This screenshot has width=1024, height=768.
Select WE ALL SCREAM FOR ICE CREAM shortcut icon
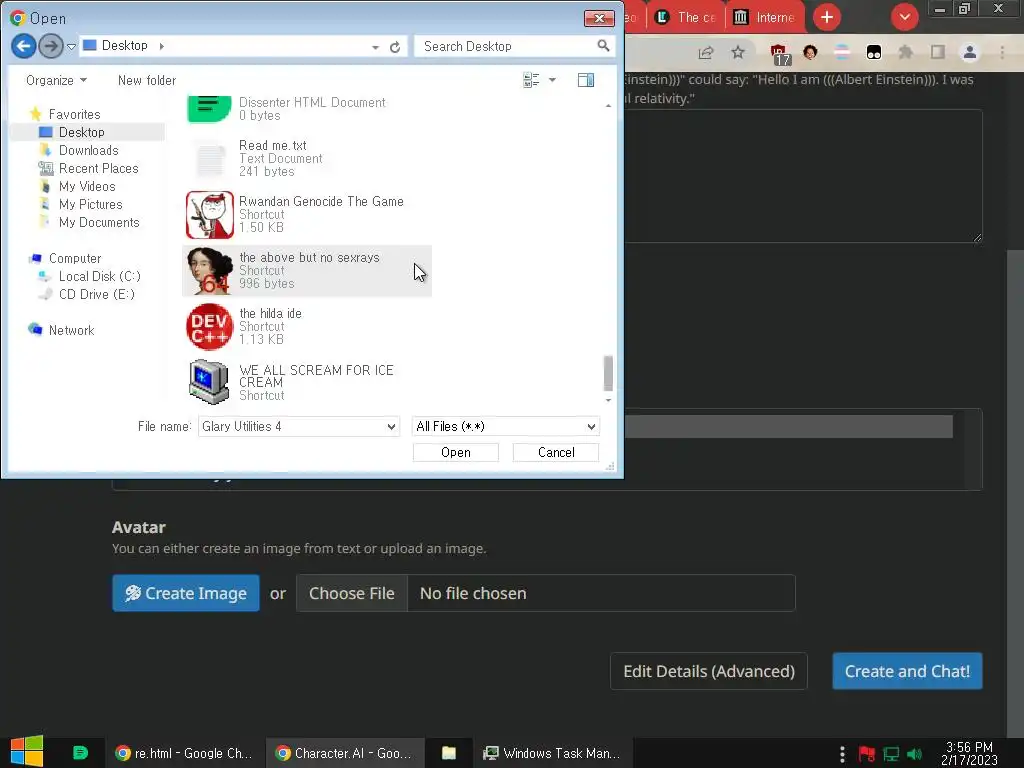[210, 383]
